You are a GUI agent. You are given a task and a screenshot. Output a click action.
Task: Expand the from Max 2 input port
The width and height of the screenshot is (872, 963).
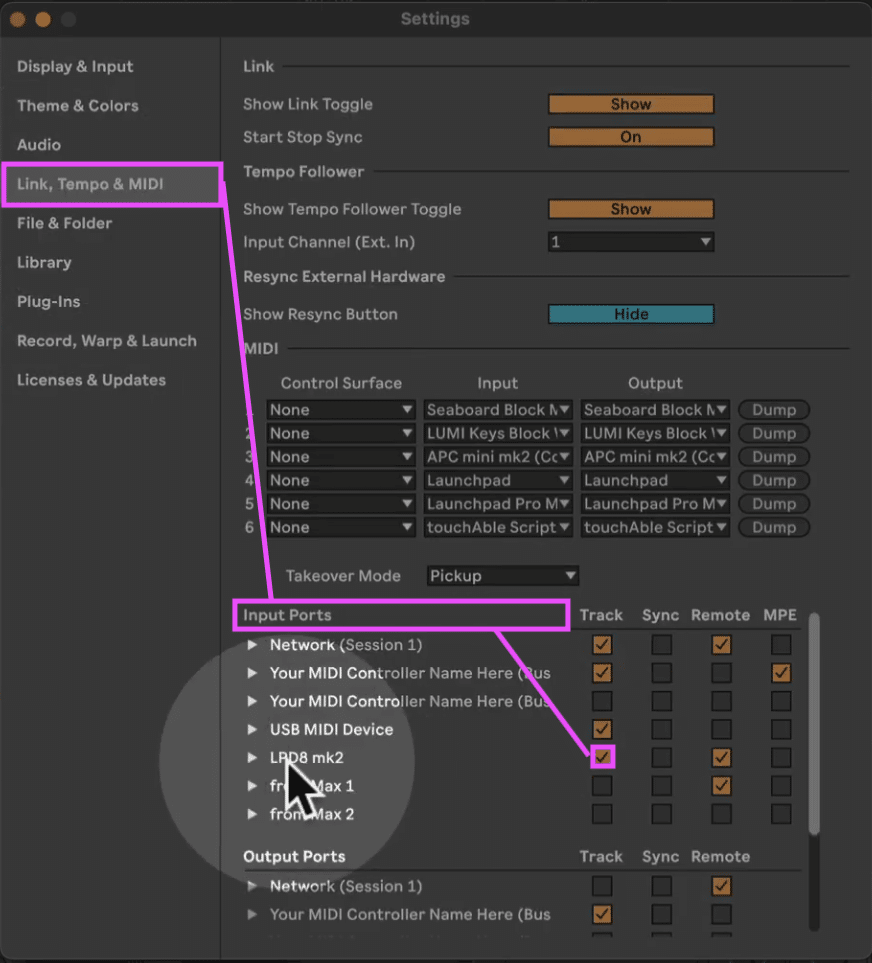[252, 814]
